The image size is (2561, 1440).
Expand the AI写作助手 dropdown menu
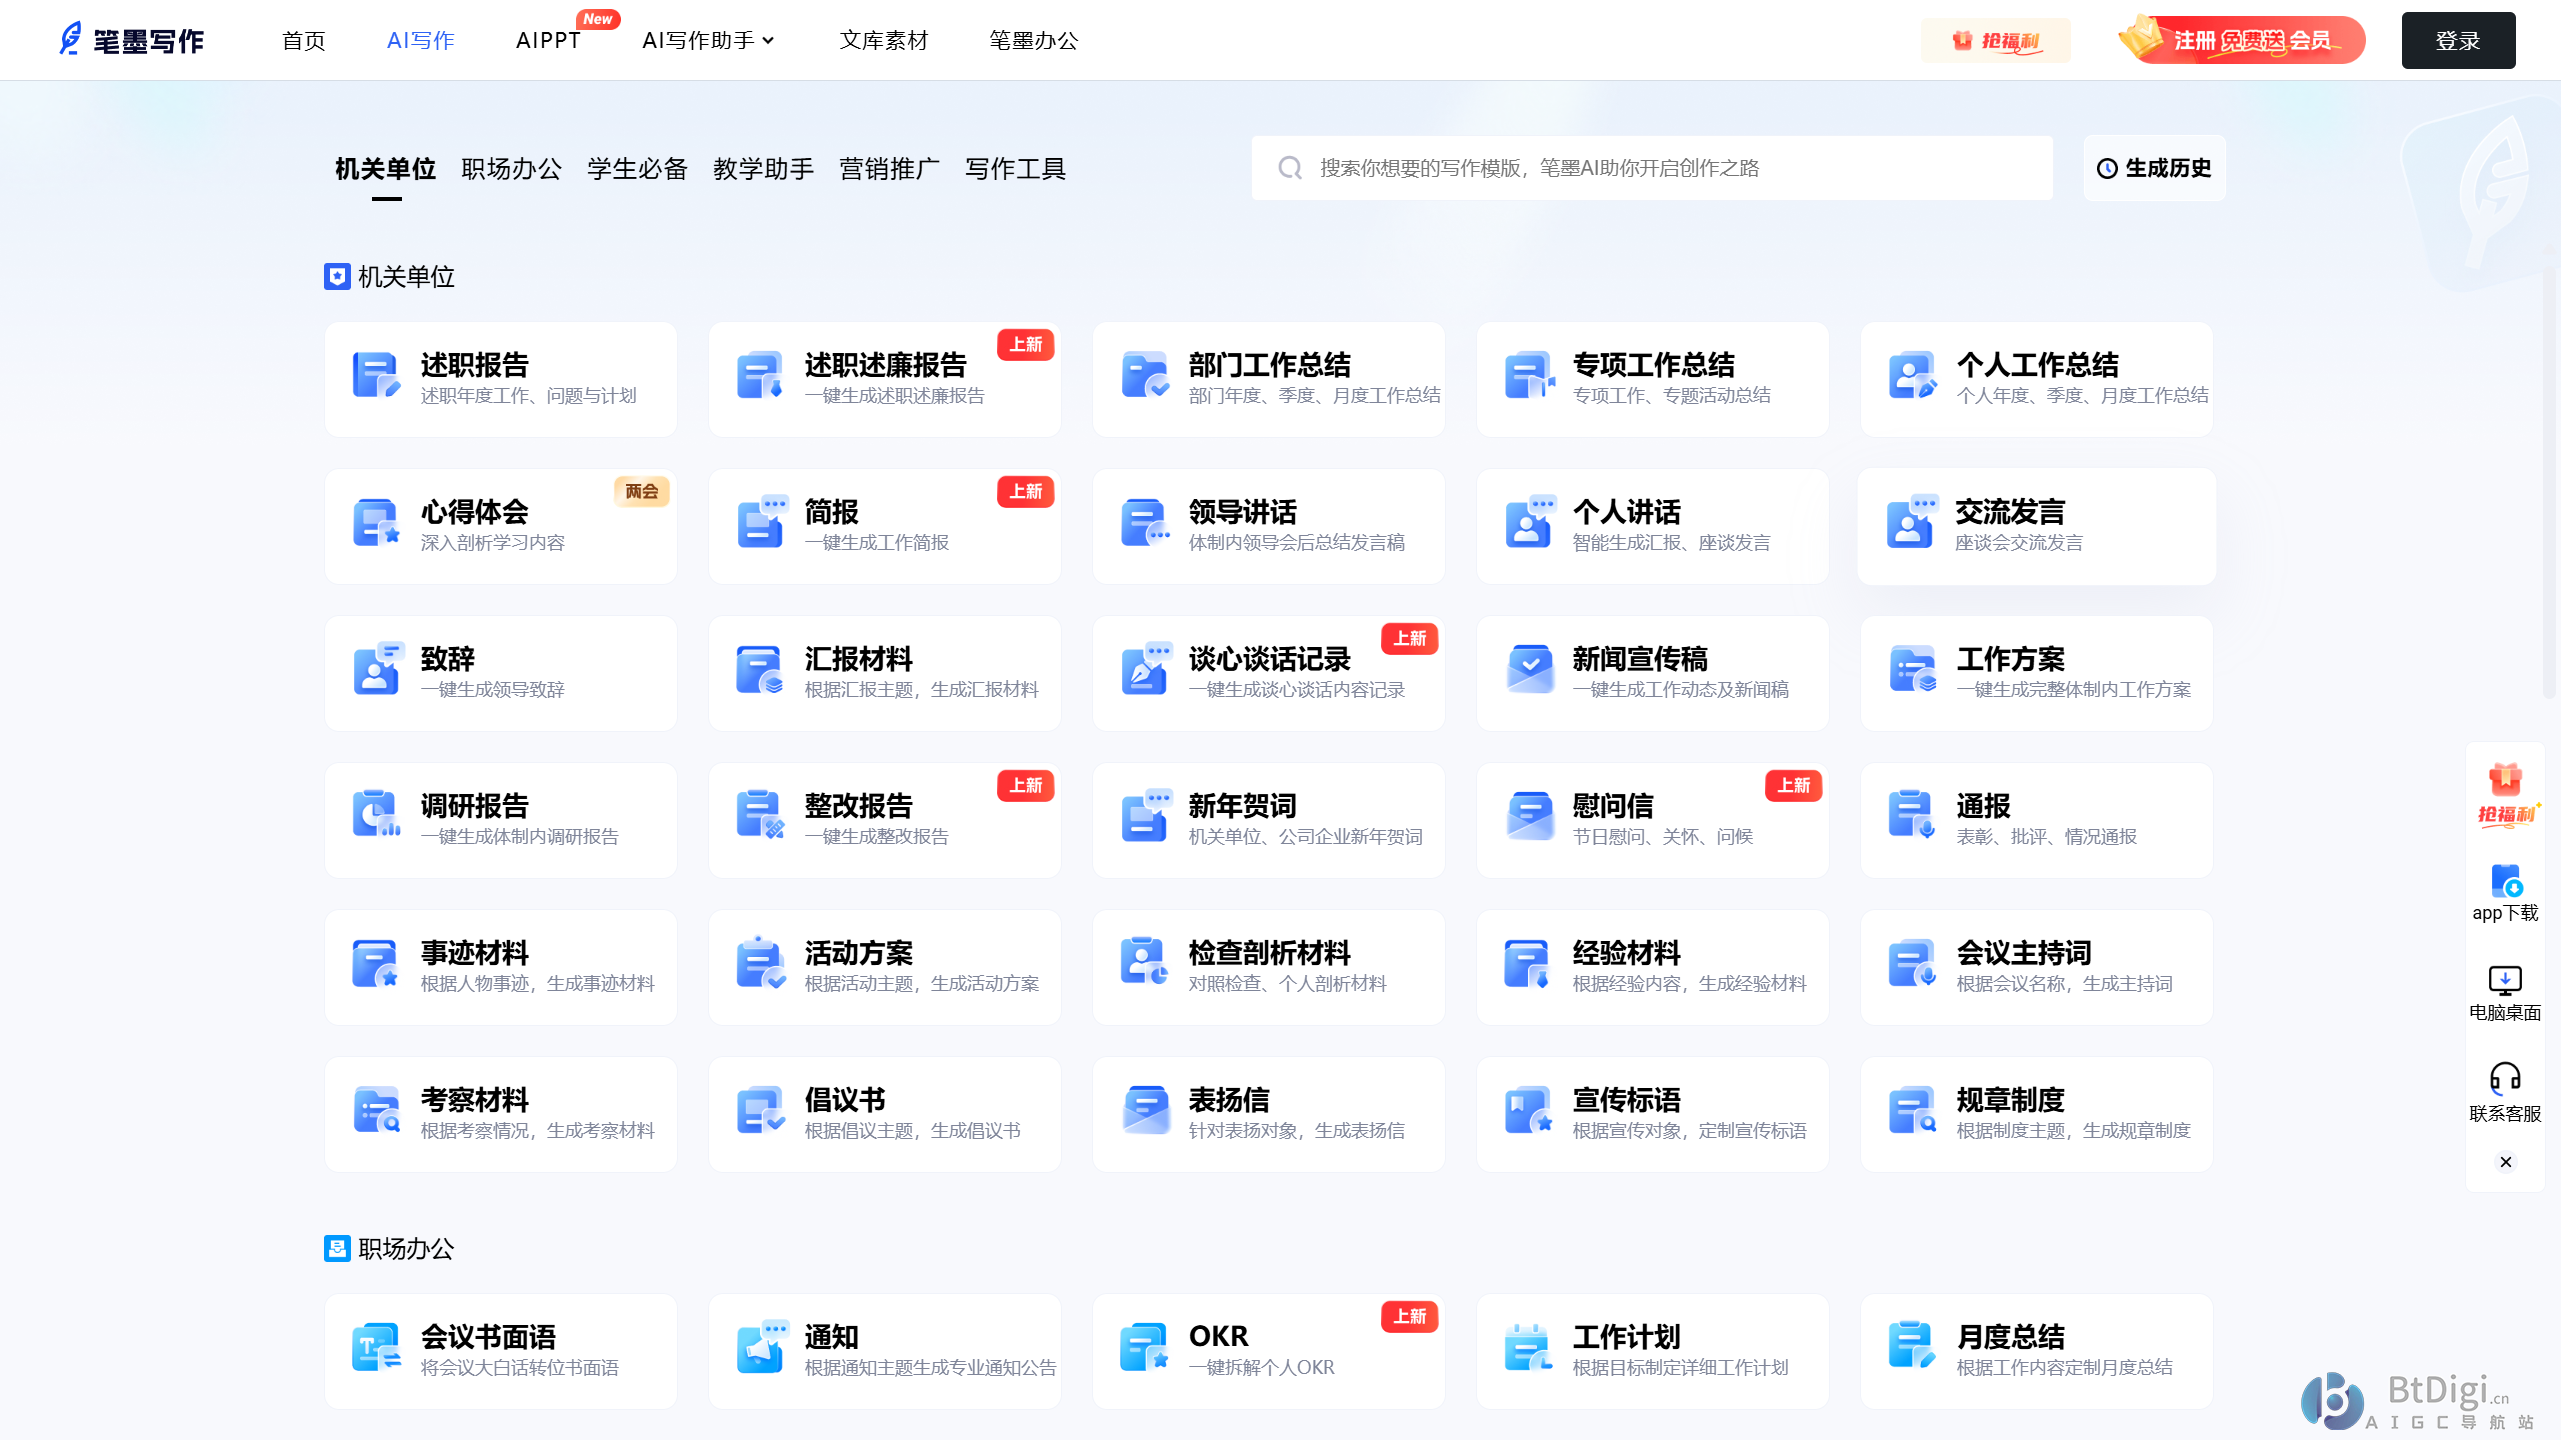click(708, 40)
